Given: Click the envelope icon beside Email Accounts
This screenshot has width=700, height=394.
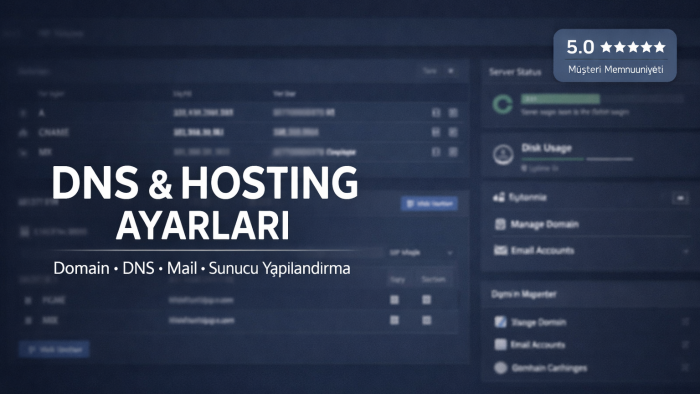Looking at the screenshot, I should click(500, 250).
